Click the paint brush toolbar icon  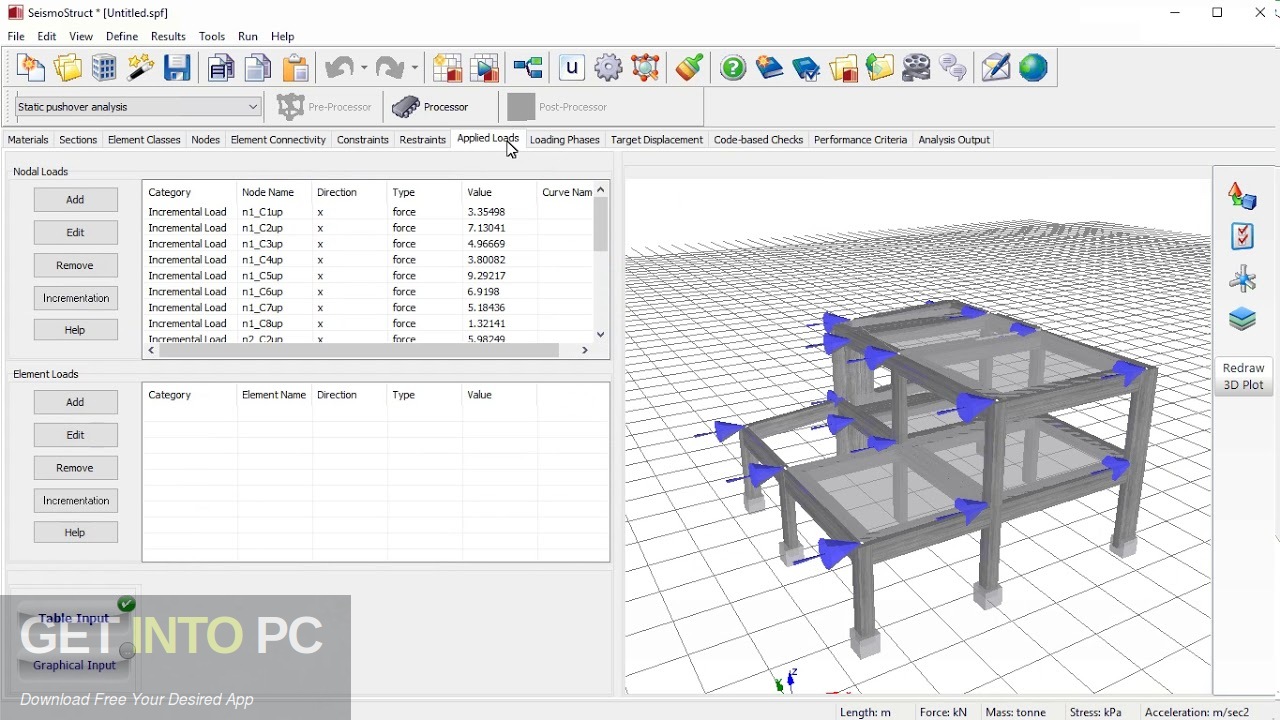tap(689, 68)
